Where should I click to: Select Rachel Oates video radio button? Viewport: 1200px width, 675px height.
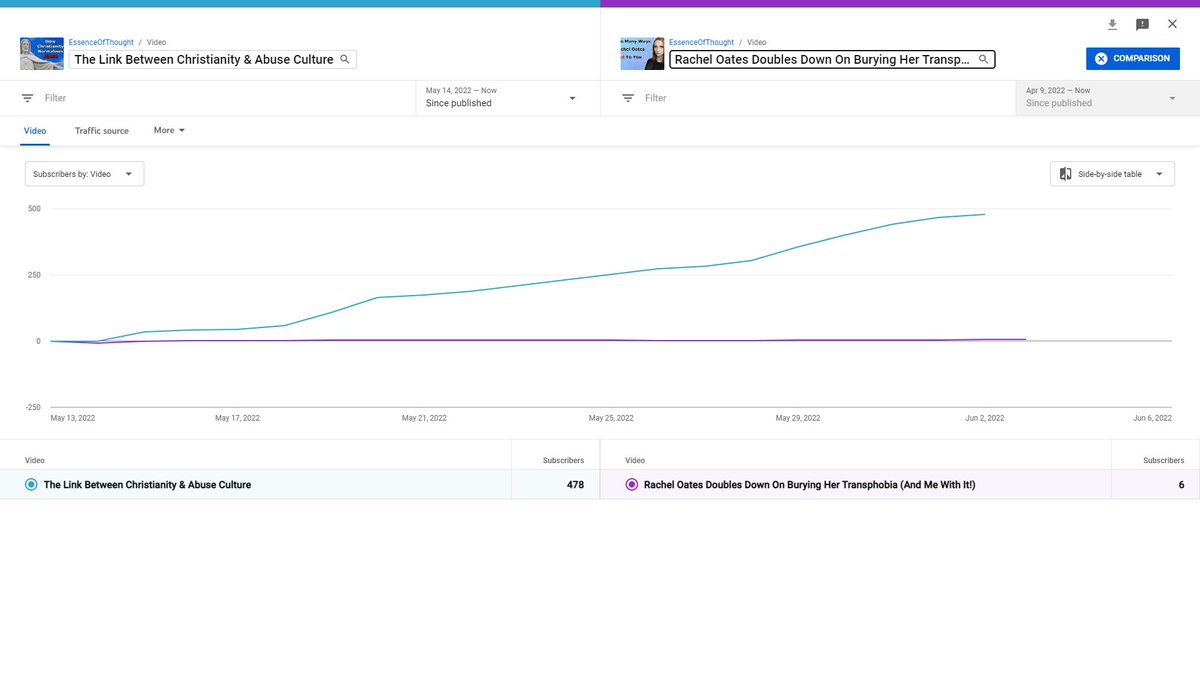coord(631,485)
